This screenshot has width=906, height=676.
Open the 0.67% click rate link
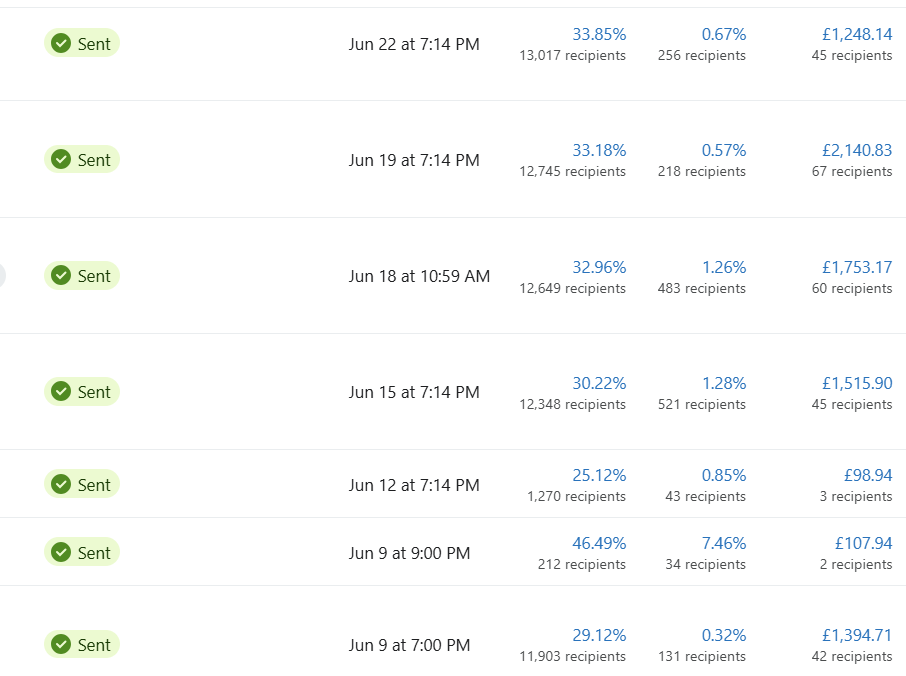723,34
